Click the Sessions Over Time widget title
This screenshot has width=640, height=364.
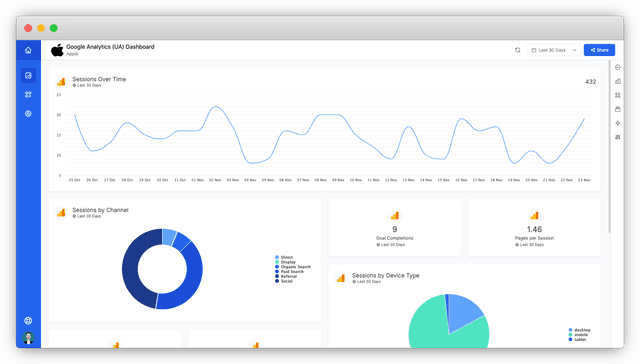(x=99, y=79)
